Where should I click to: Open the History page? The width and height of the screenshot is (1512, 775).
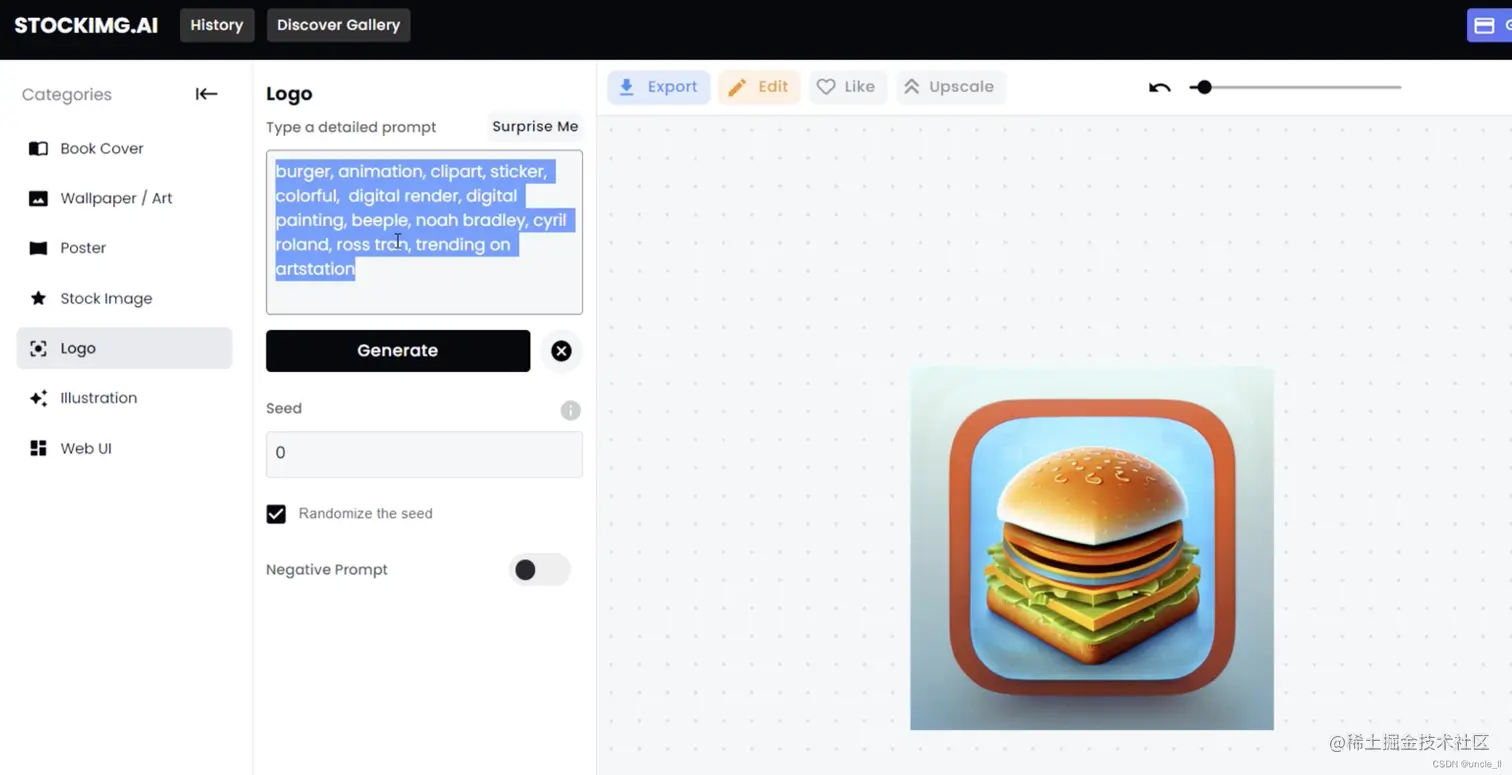pos(217,25)
